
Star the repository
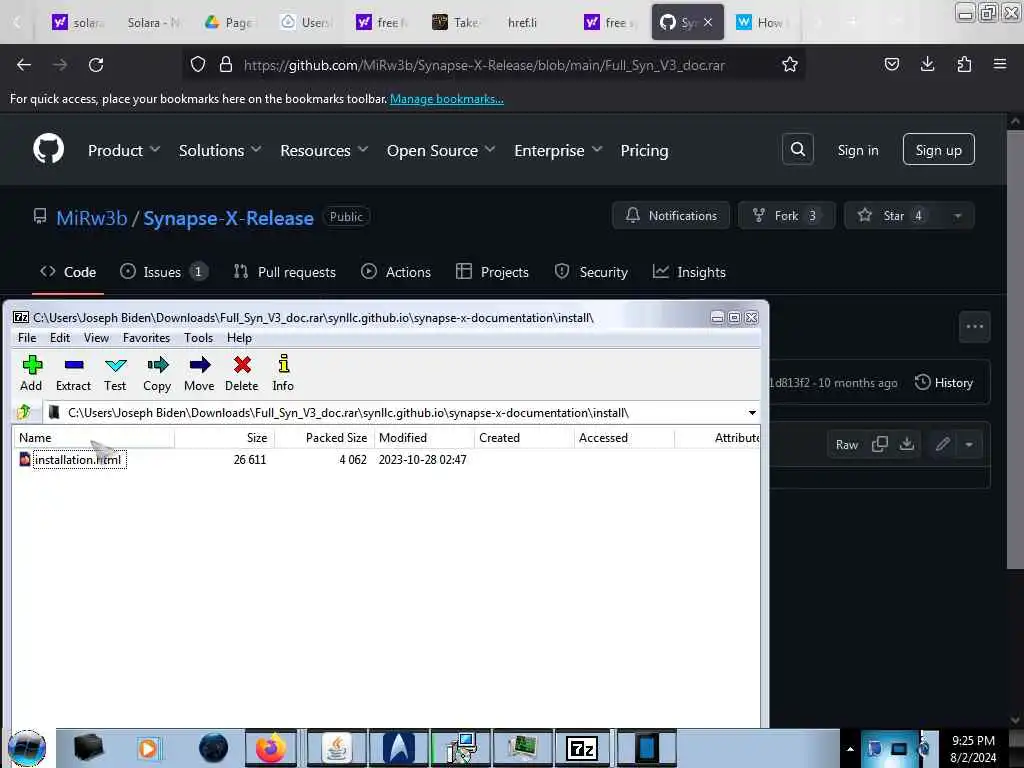pyautogui.click(x=892, y=216)
